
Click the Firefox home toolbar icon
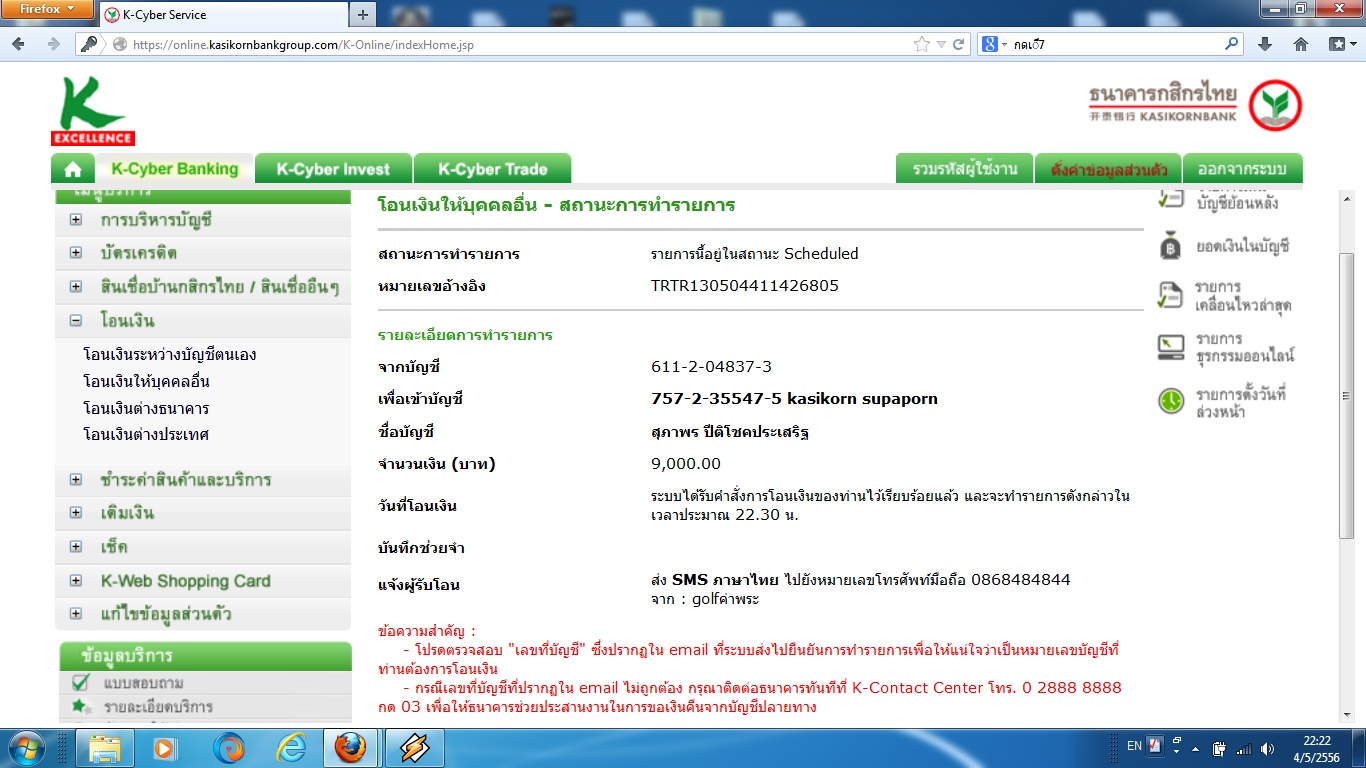pyautogui.click(x=1301, y=44)
